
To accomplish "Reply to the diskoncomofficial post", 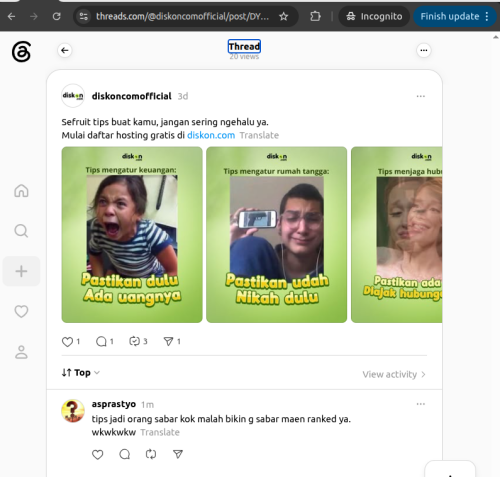I will (101, 342).
